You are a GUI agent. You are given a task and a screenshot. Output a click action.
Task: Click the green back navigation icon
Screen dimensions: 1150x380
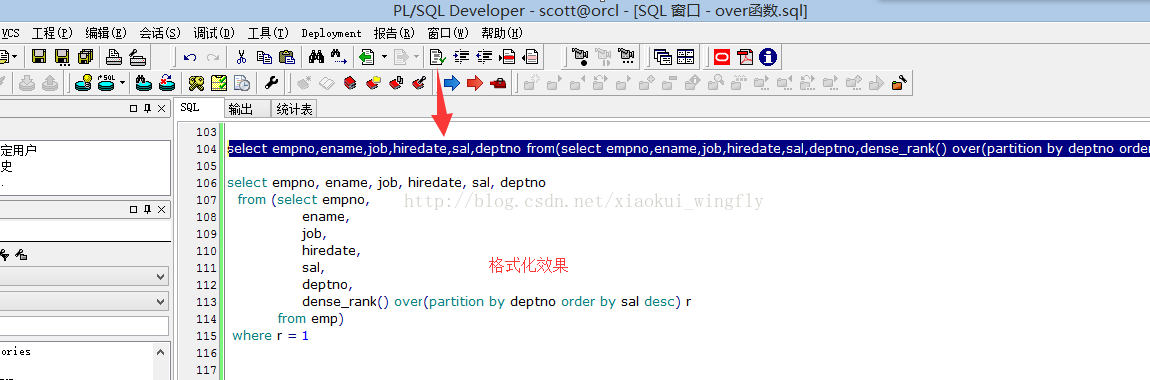(x=366, y=56)
